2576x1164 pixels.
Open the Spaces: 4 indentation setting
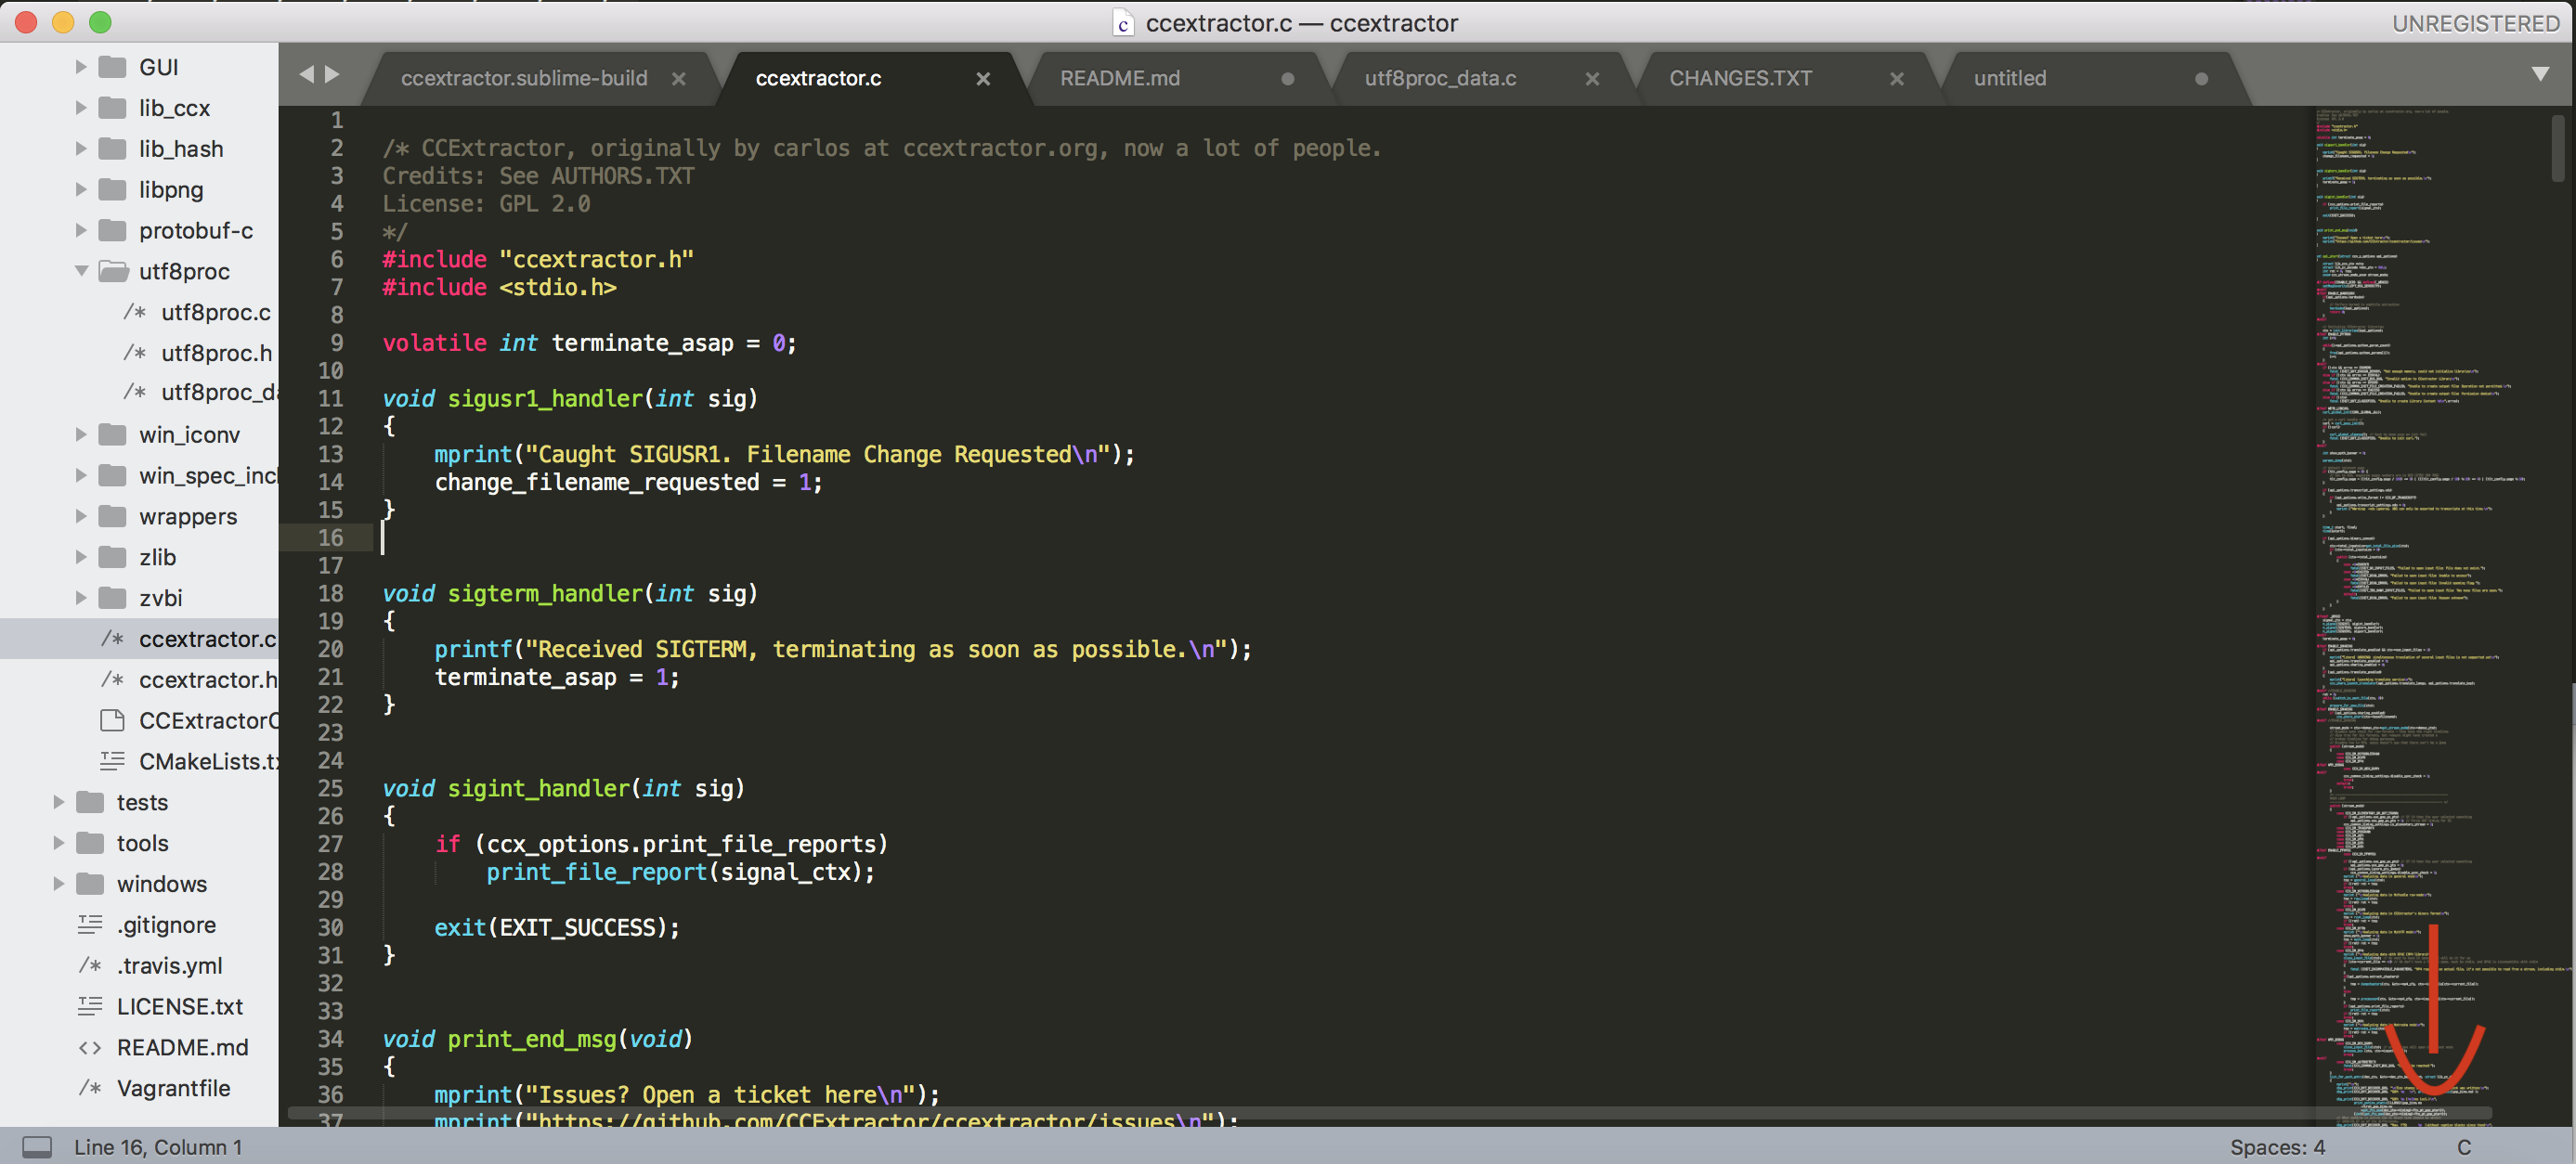pyautogui.click(x=2277, y=1146)
